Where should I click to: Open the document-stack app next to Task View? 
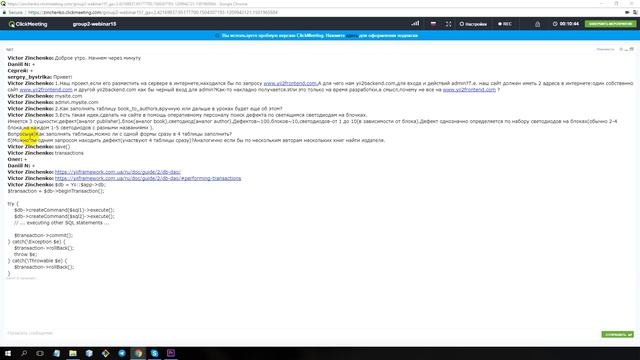(x=56, y=353)
